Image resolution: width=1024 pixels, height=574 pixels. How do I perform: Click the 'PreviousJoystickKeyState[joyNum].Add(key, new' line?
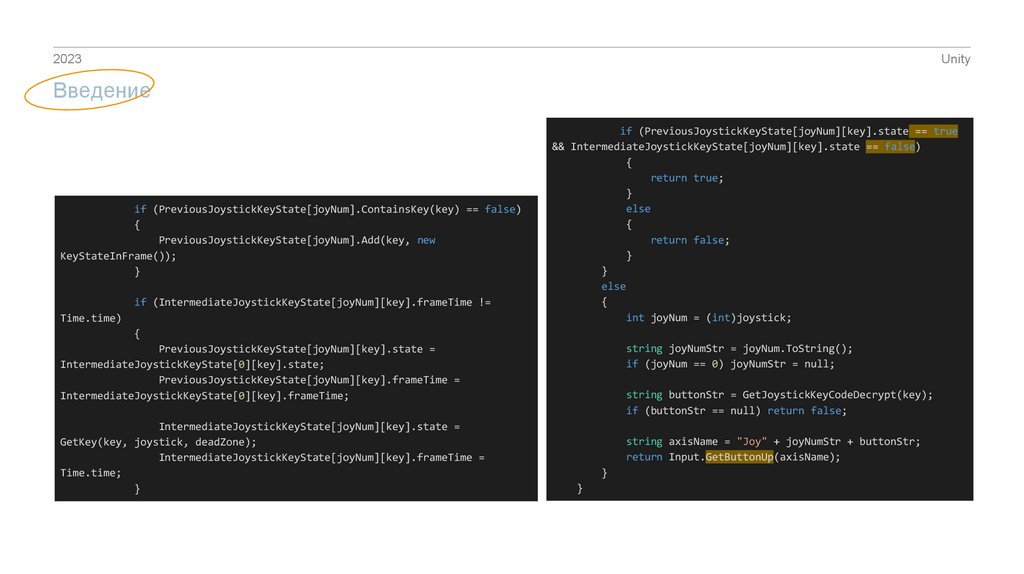tap(296, 240)
